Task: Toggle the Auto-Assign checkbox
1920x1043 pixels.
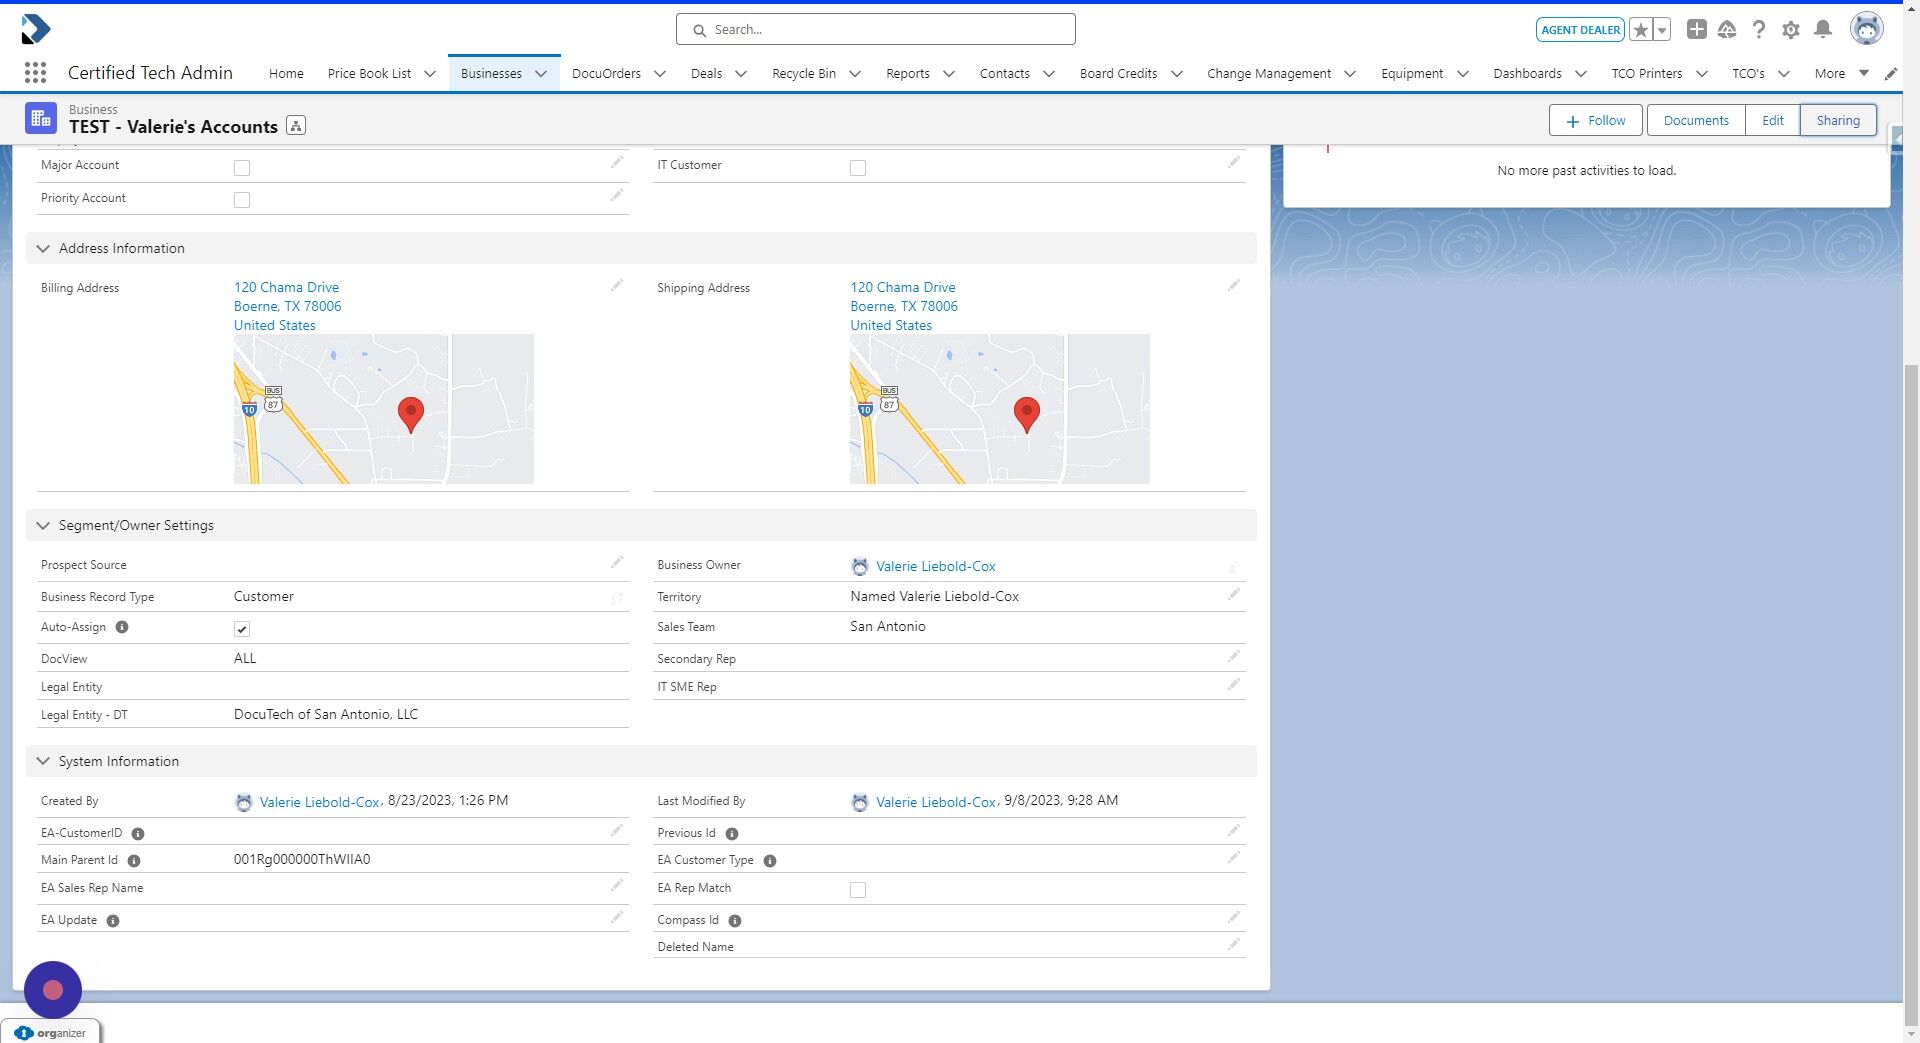Action: 242,629
